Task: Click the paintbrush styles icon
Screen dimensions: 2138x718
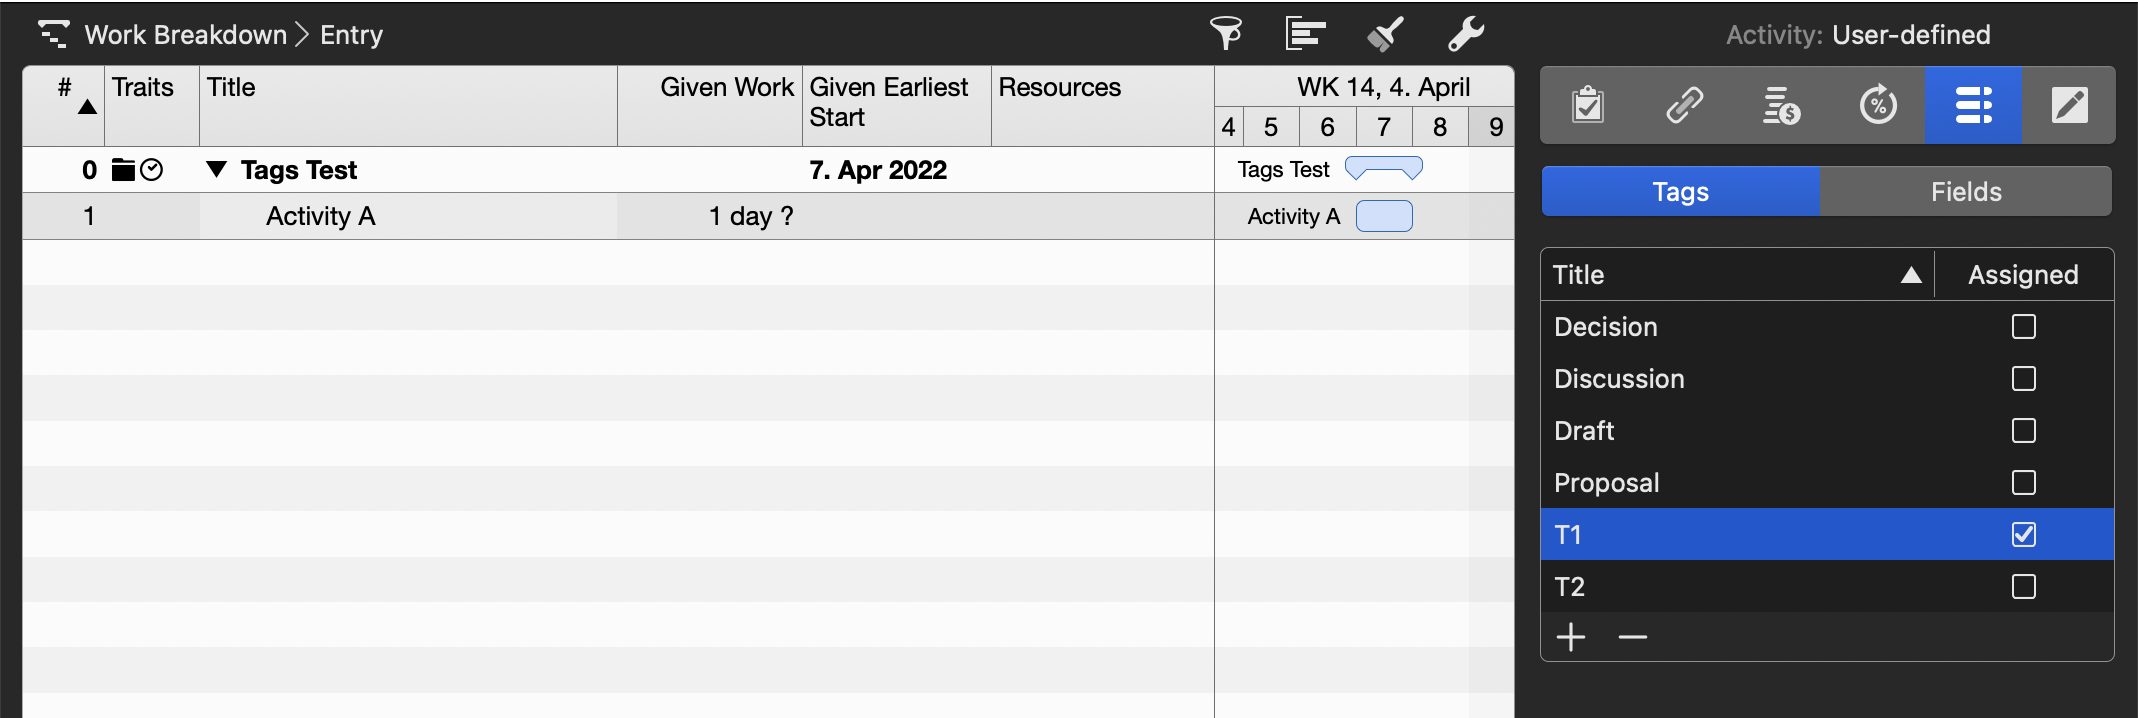Action: [x=1385, y=34]
